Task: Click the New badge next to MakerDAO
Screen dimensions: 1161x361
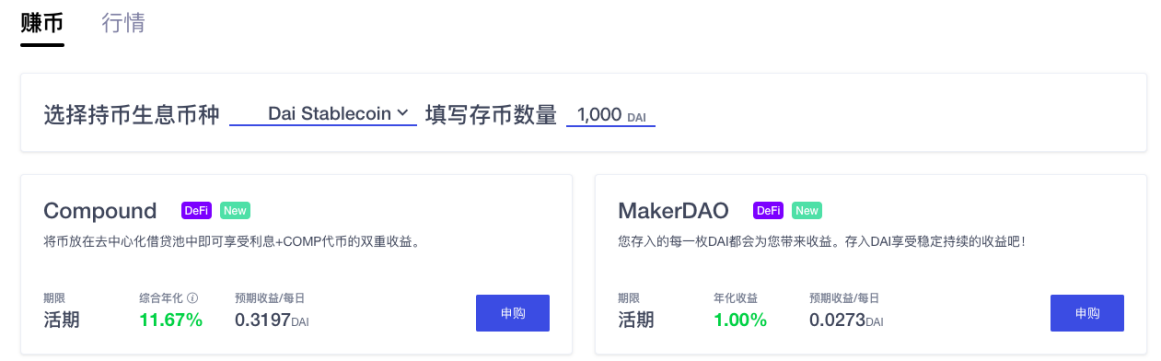Action: 807,211
